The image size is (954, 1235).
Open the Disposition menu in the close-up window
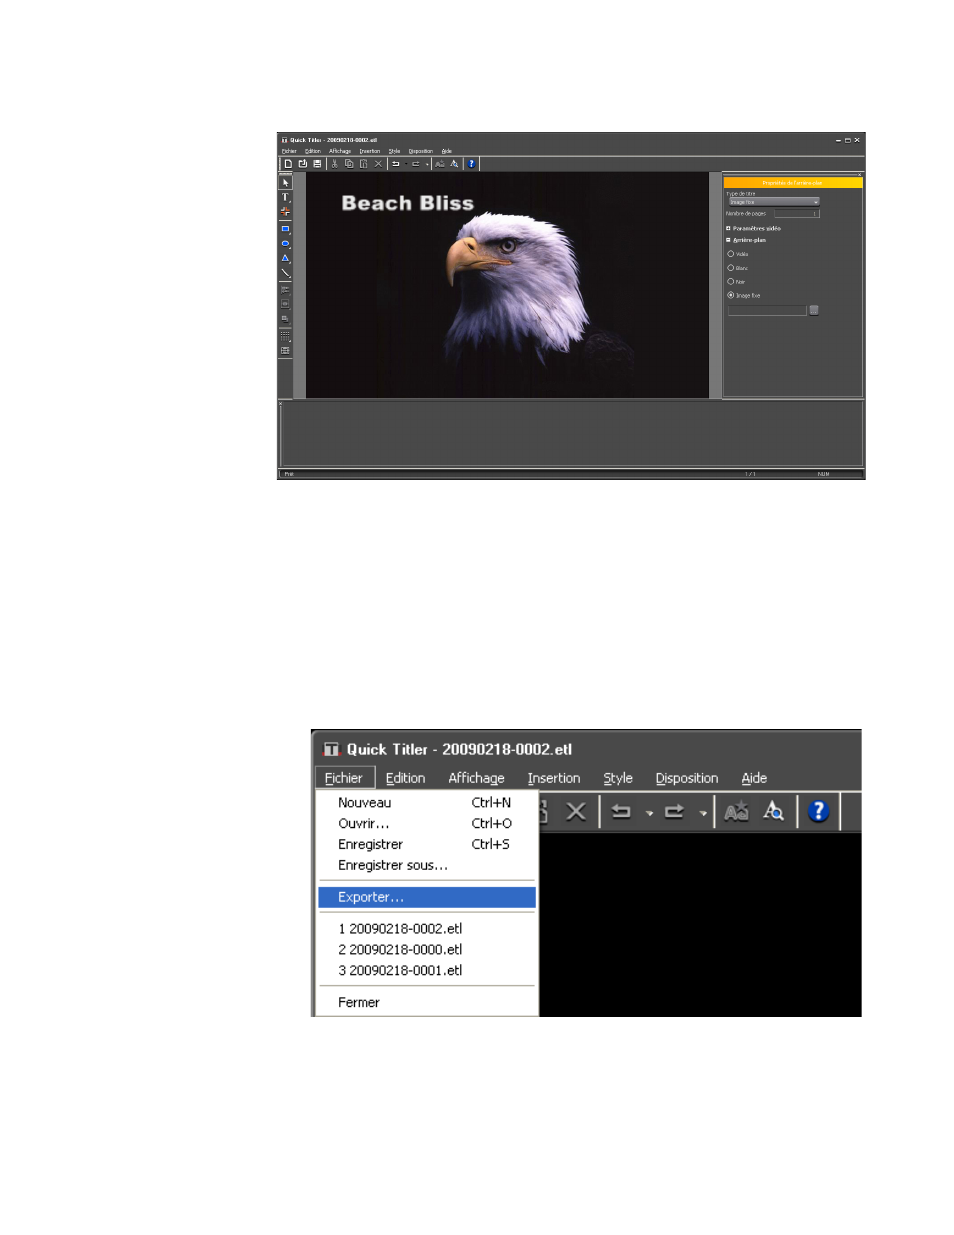687,778
